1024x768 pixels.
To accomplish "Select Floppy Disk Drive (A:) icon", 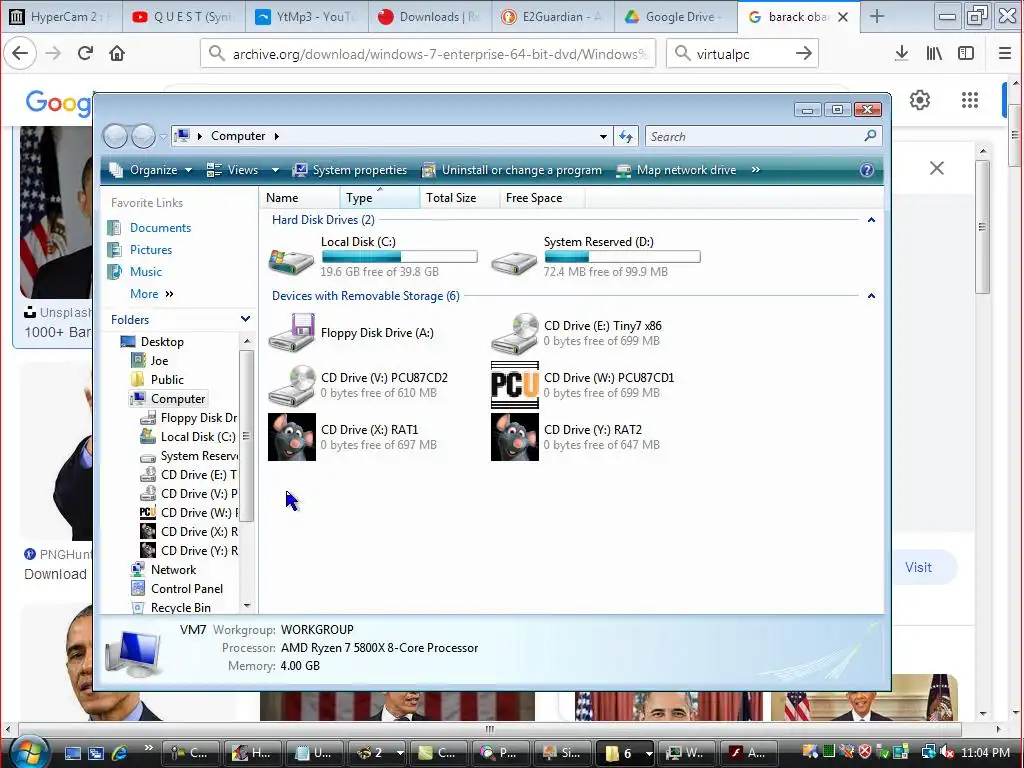I will pyautogui.click(x=291, y=332).
